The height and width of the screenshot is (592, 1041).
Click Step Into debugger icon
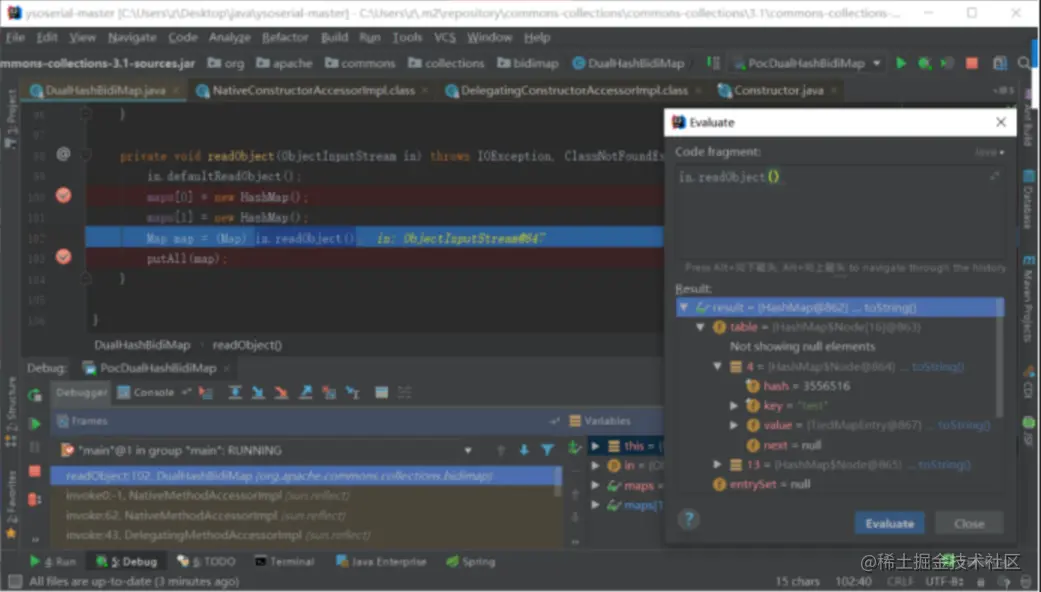(258, 393)
